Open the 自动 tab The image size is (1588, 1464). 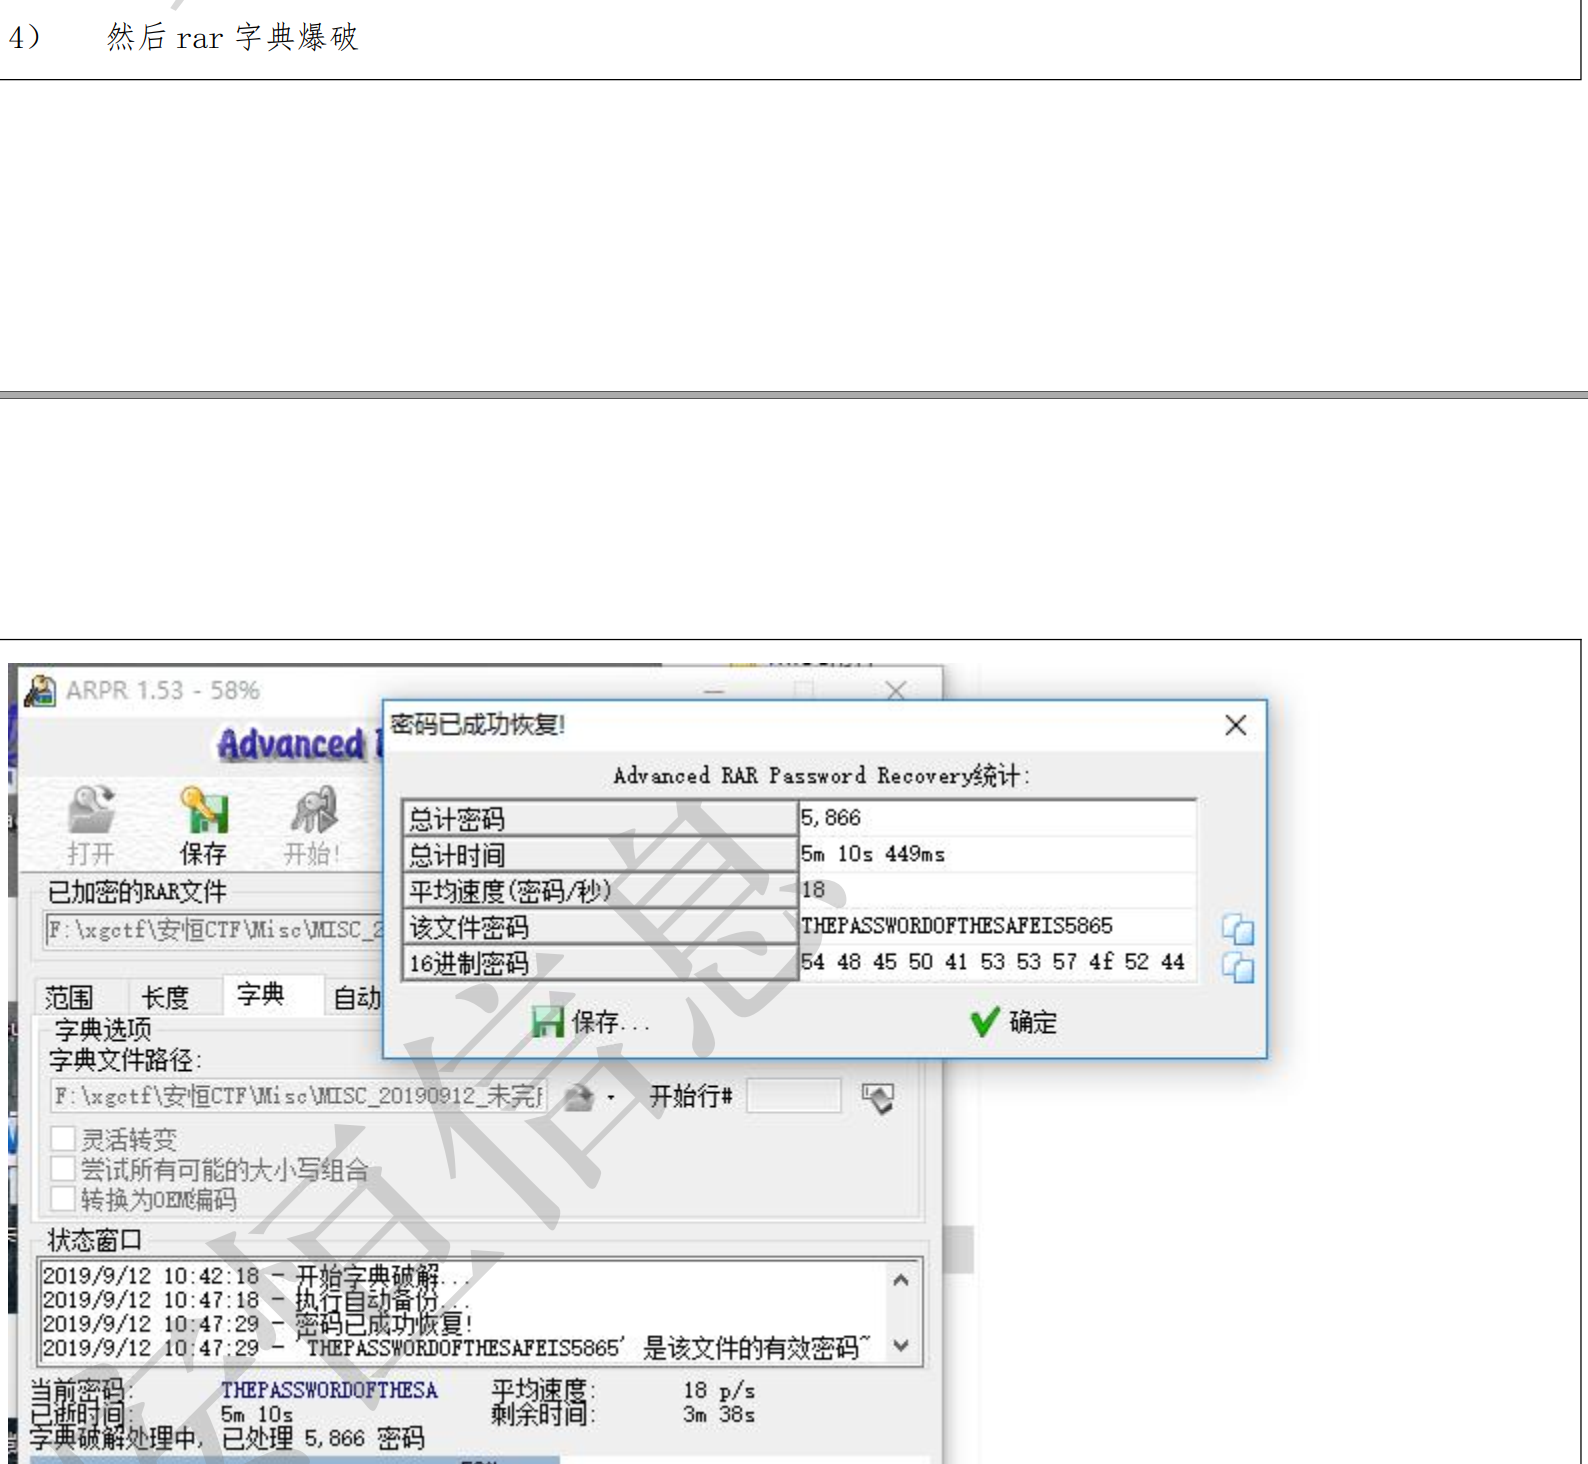356,997
